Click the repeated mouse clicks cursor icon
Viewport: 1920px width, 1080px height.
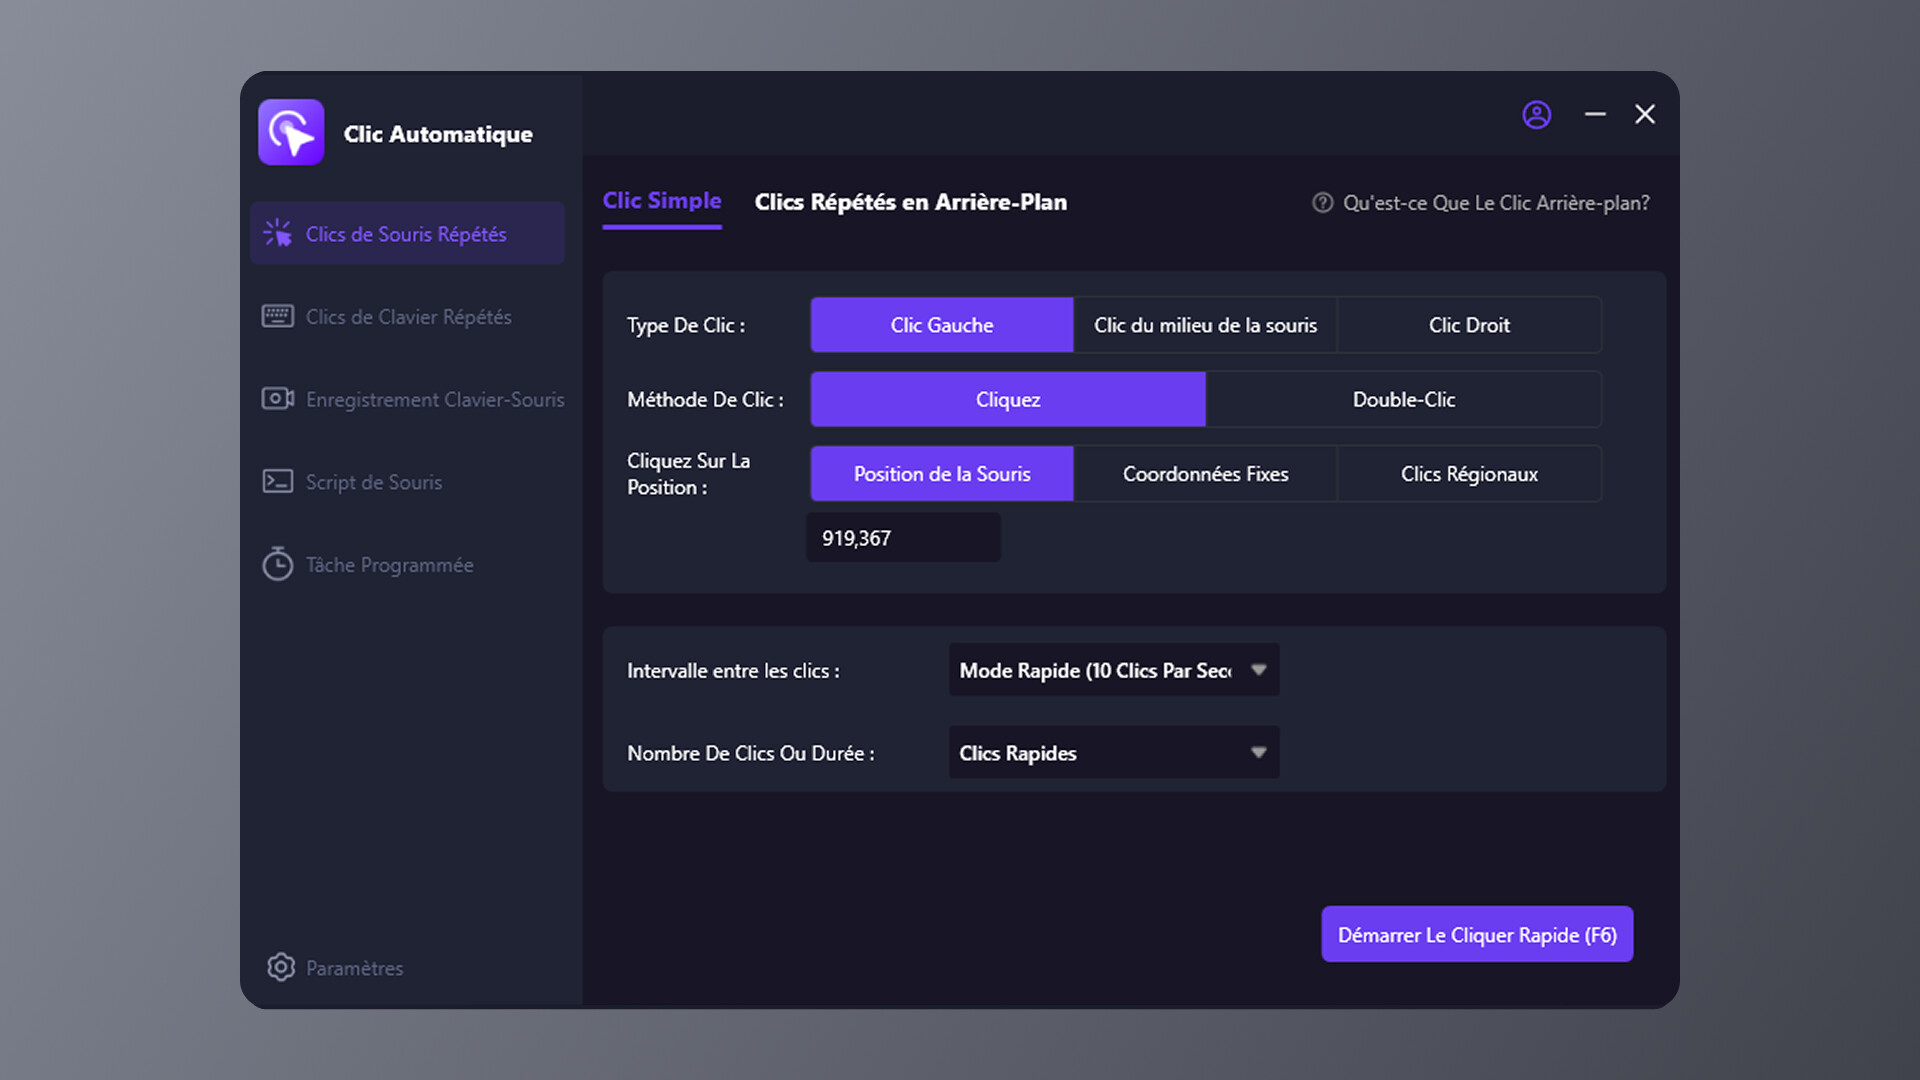click(x=277, y=233)
